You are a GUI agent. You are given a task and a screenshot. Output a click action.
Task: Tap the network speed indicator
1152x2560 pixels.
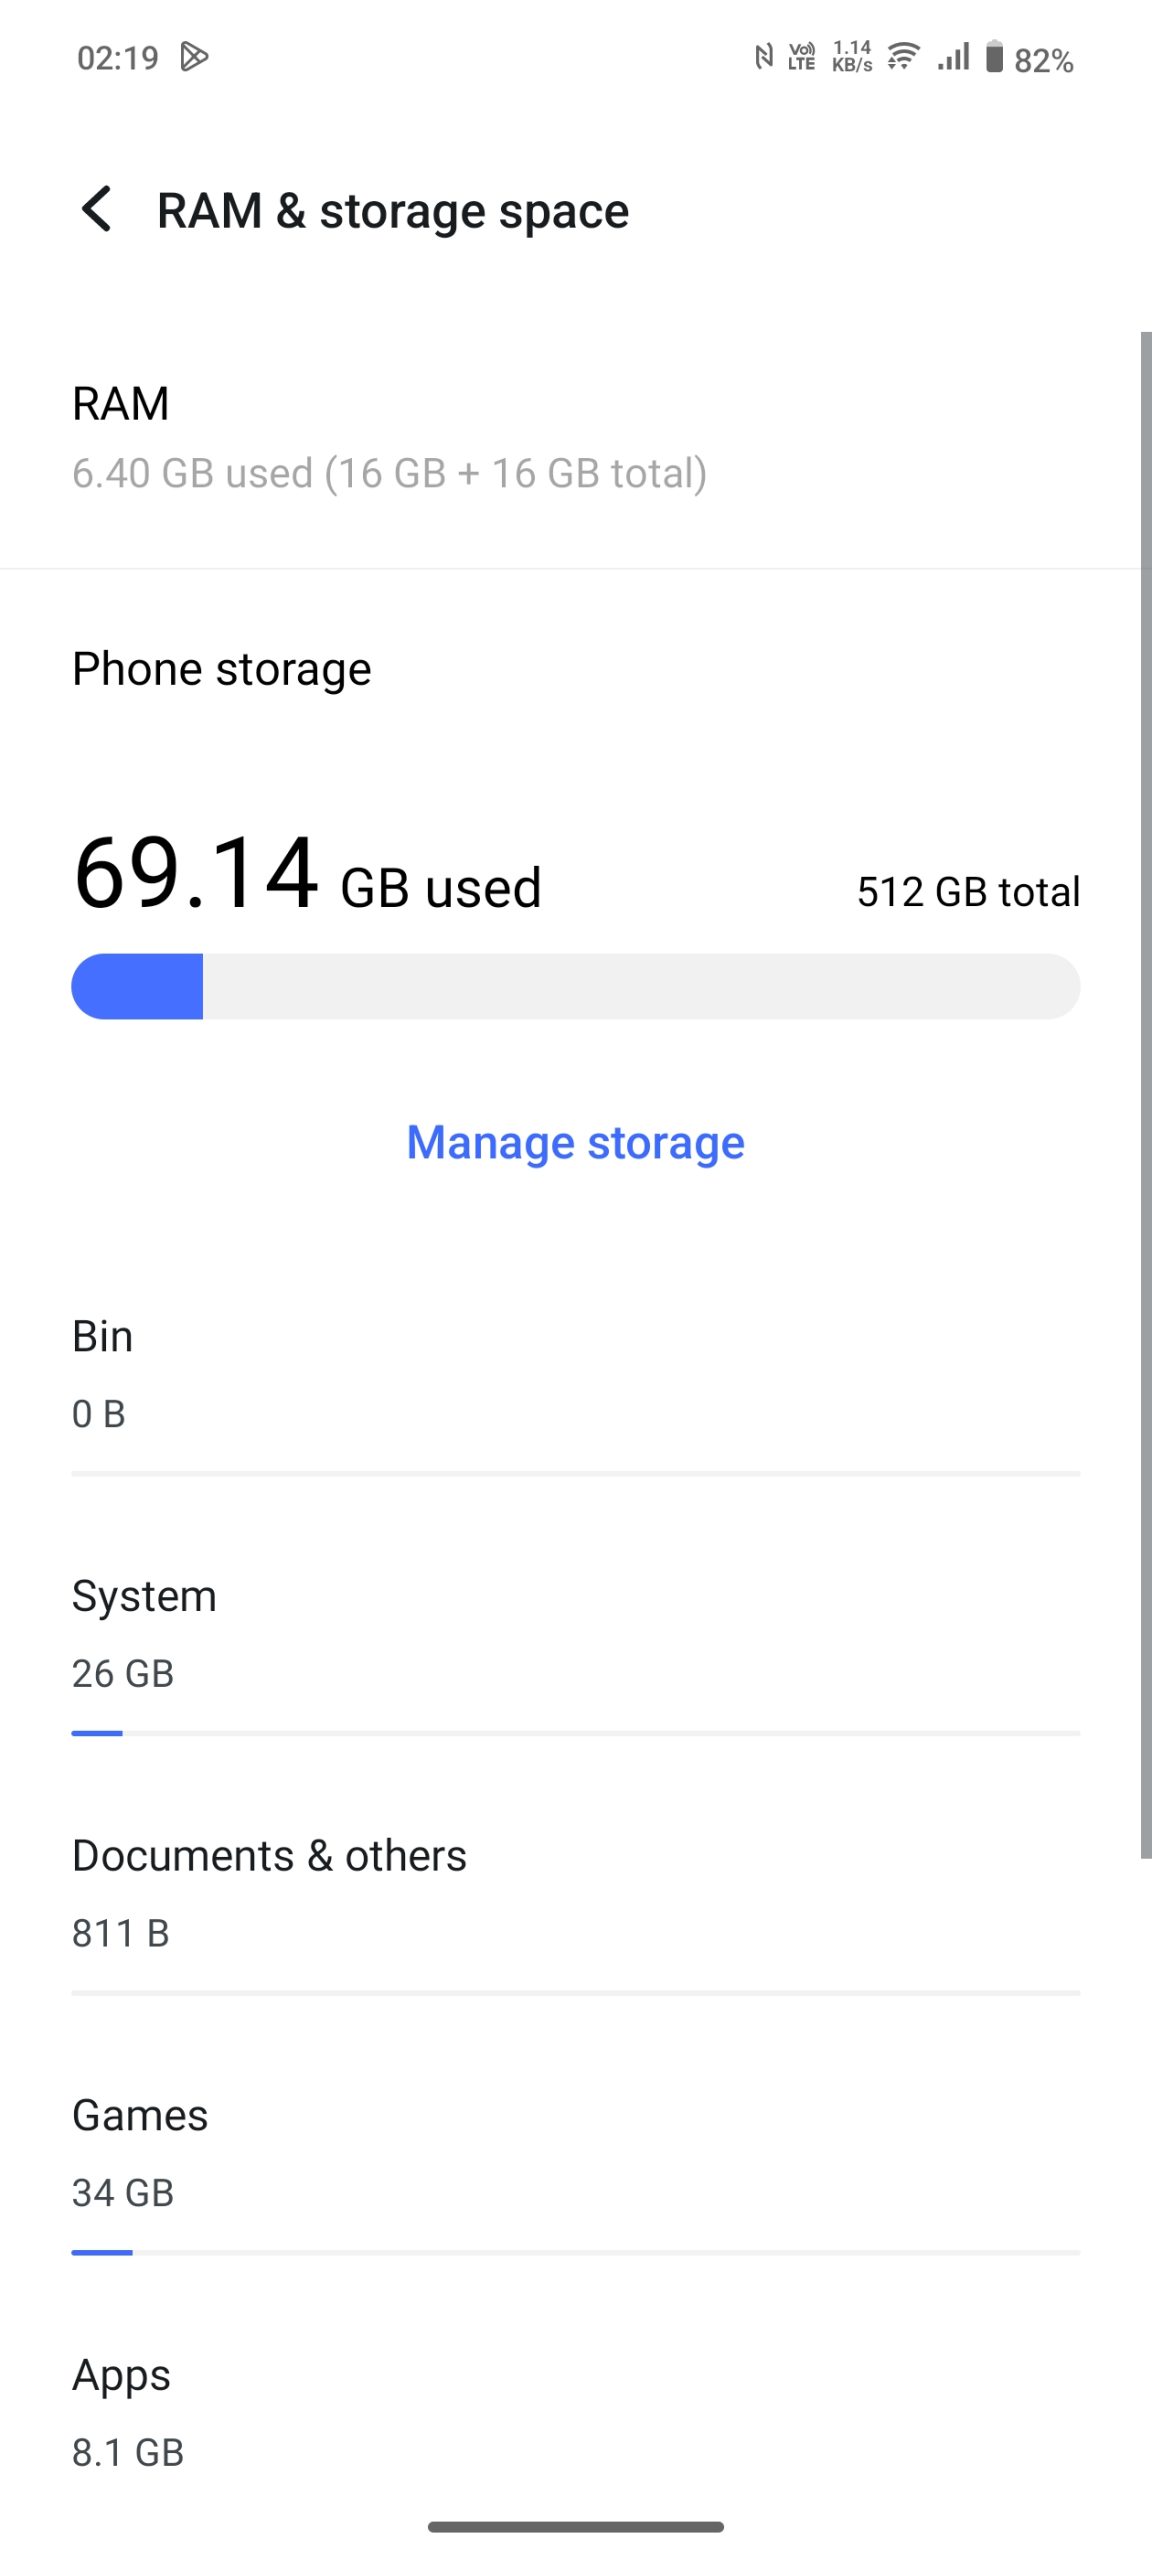click(x=852, y=57)
